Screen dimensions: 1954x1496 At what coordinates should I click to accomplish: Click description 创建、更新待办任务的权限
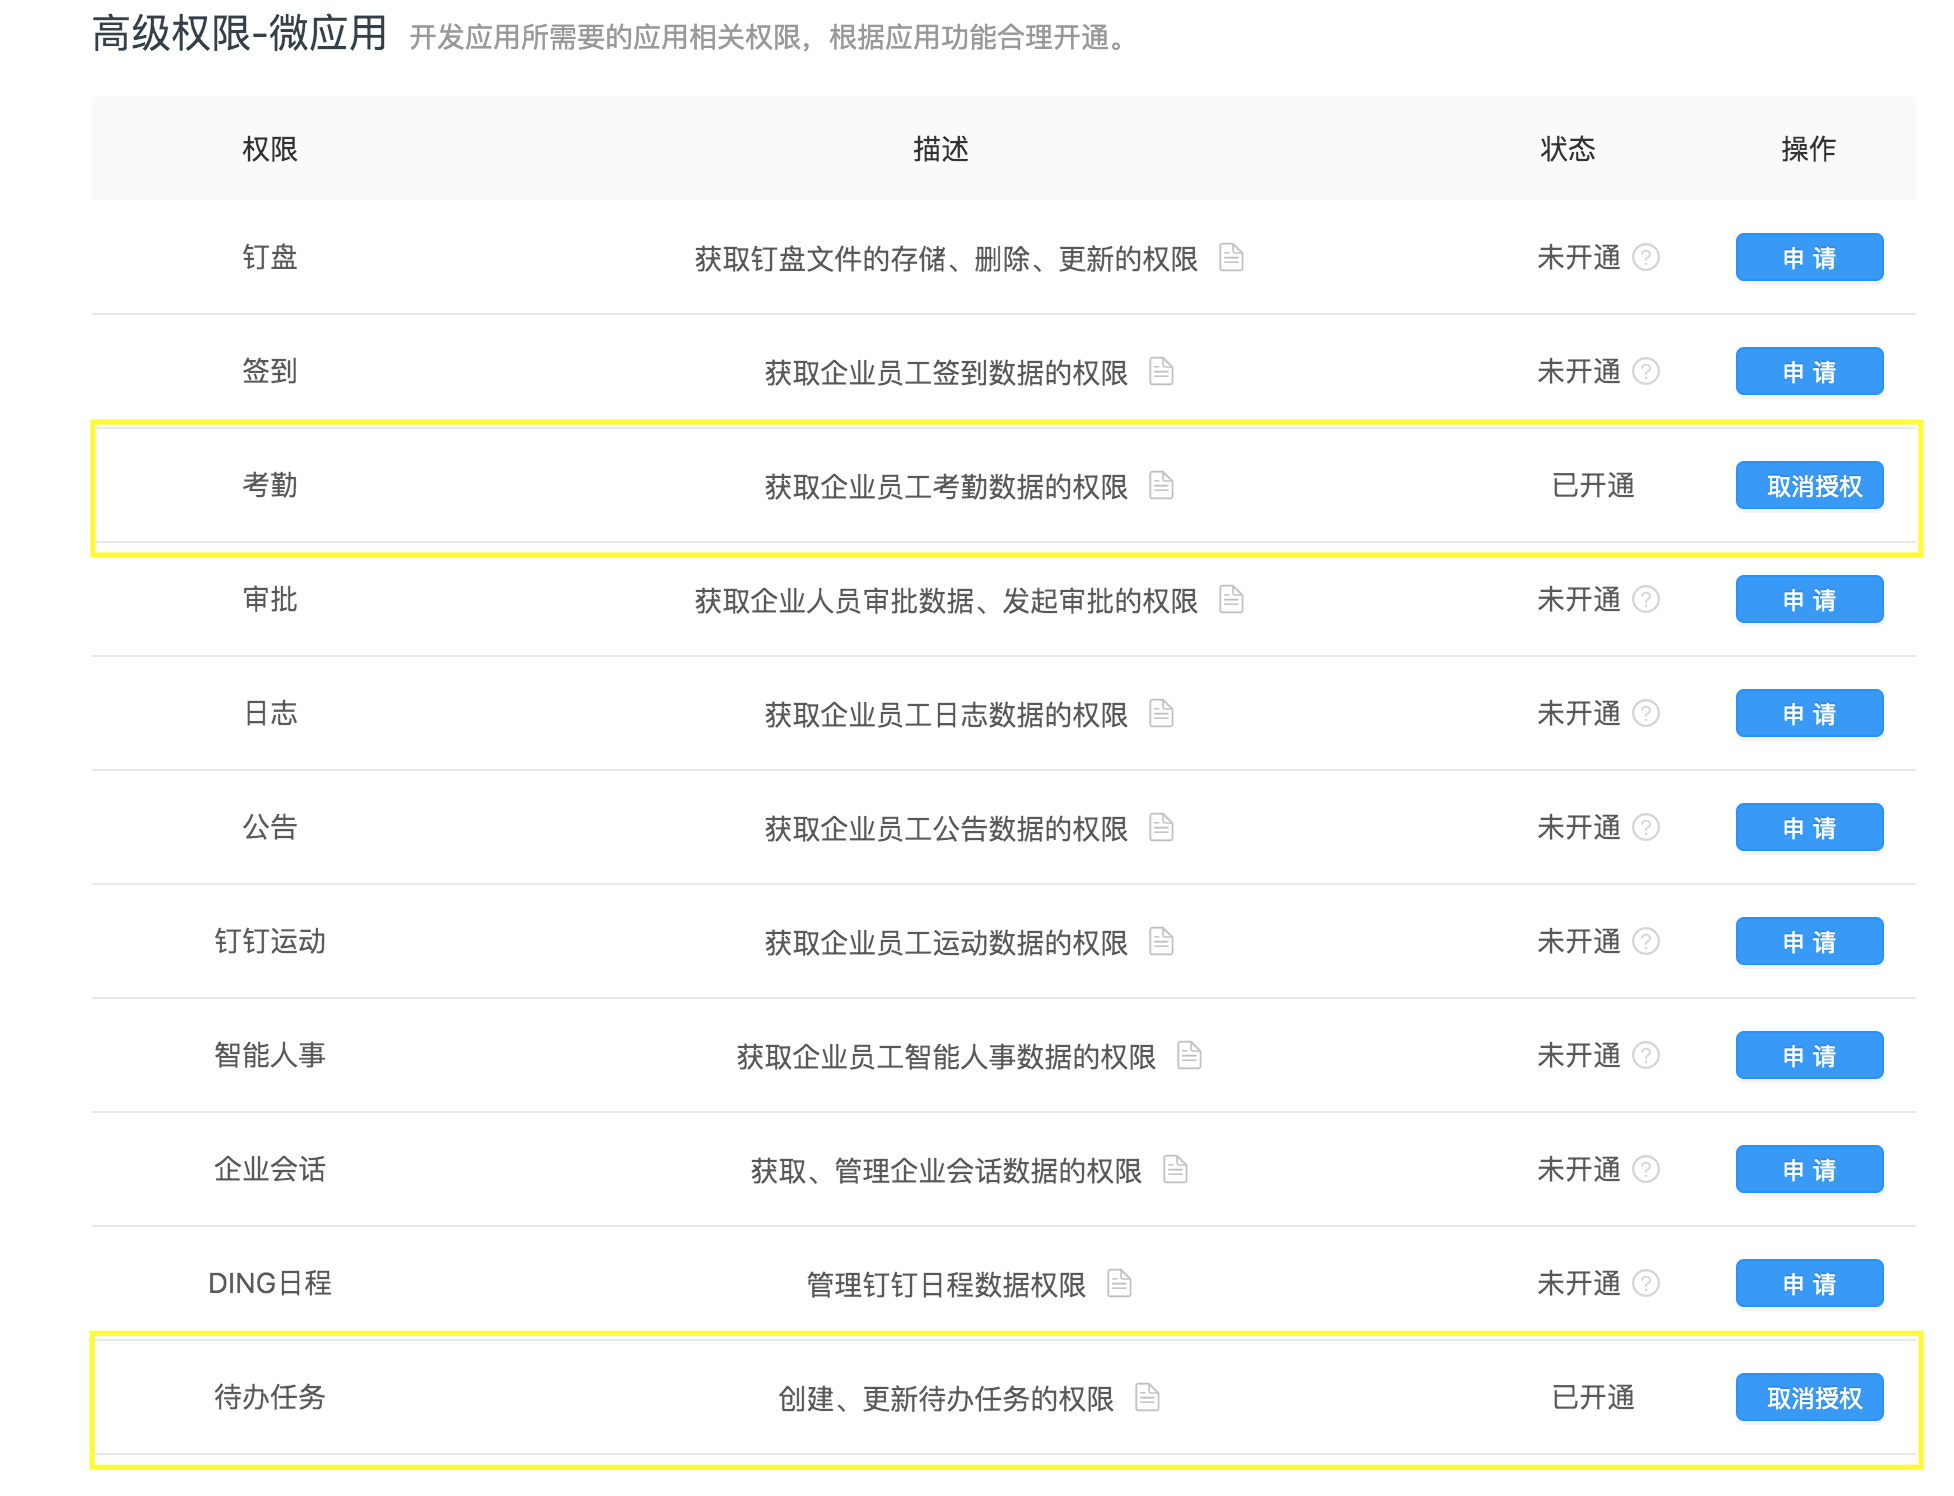(x=946, y=1399)
